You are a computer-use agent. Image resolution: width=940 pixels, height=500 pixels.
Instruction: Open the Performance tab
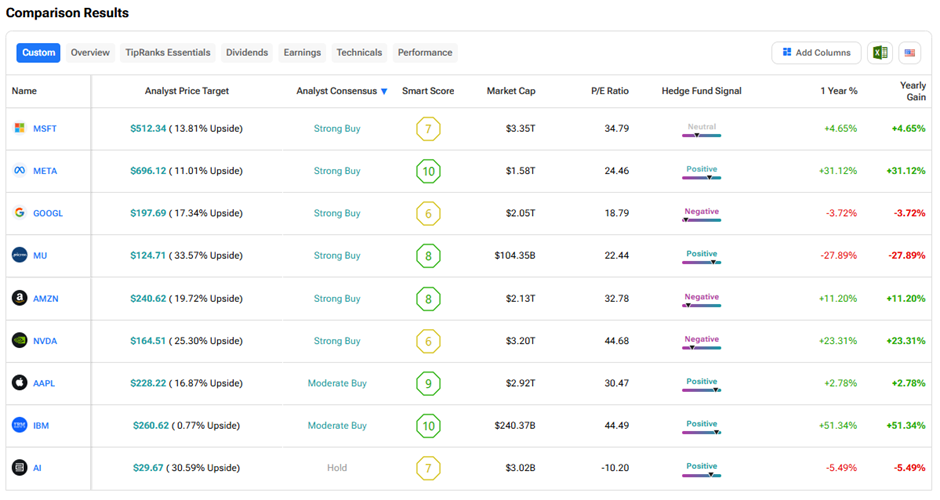[x=425, y=53]
